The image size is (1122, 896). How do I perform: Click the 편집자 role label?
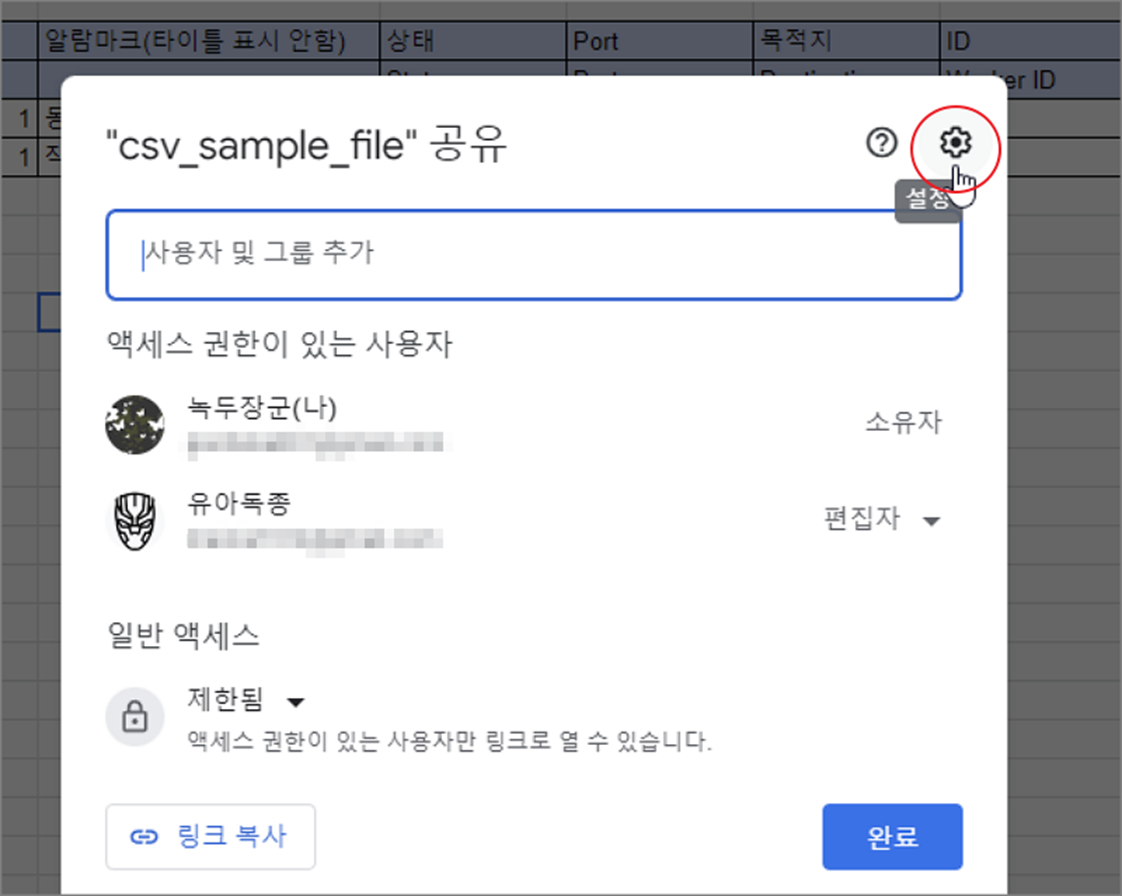point(862,518)
